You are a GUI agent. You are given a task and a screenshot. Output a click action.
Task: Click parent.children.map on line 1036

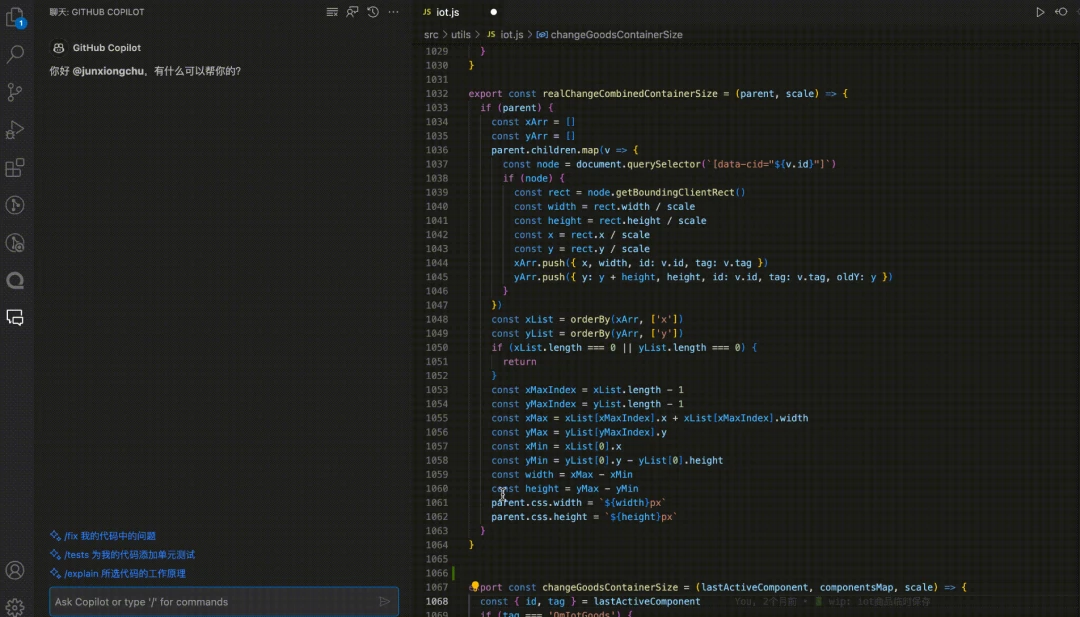pos(545,150)
